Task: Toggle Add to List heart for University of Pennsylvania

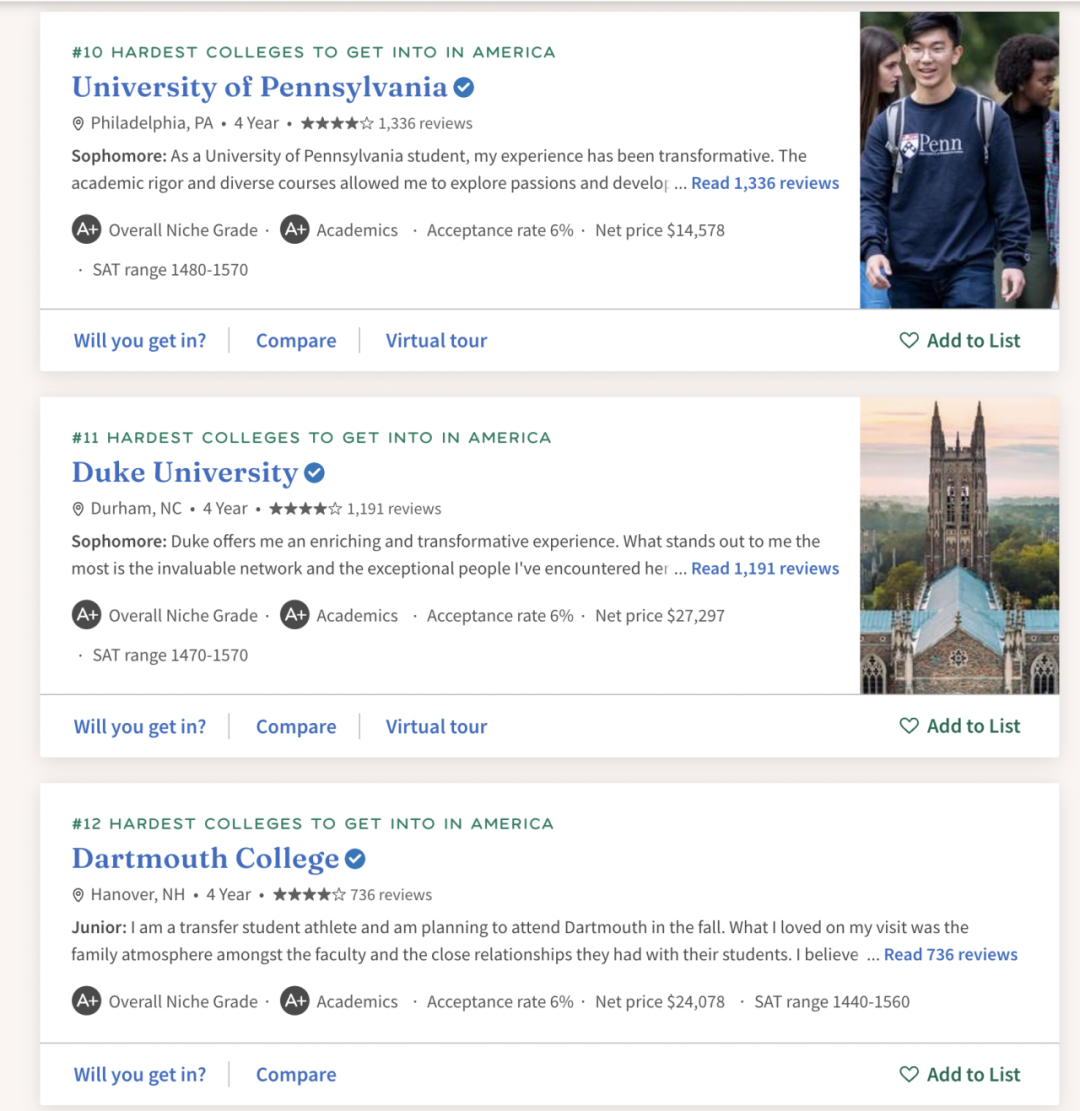Action: pyautogui.click(x=909, y=341)
